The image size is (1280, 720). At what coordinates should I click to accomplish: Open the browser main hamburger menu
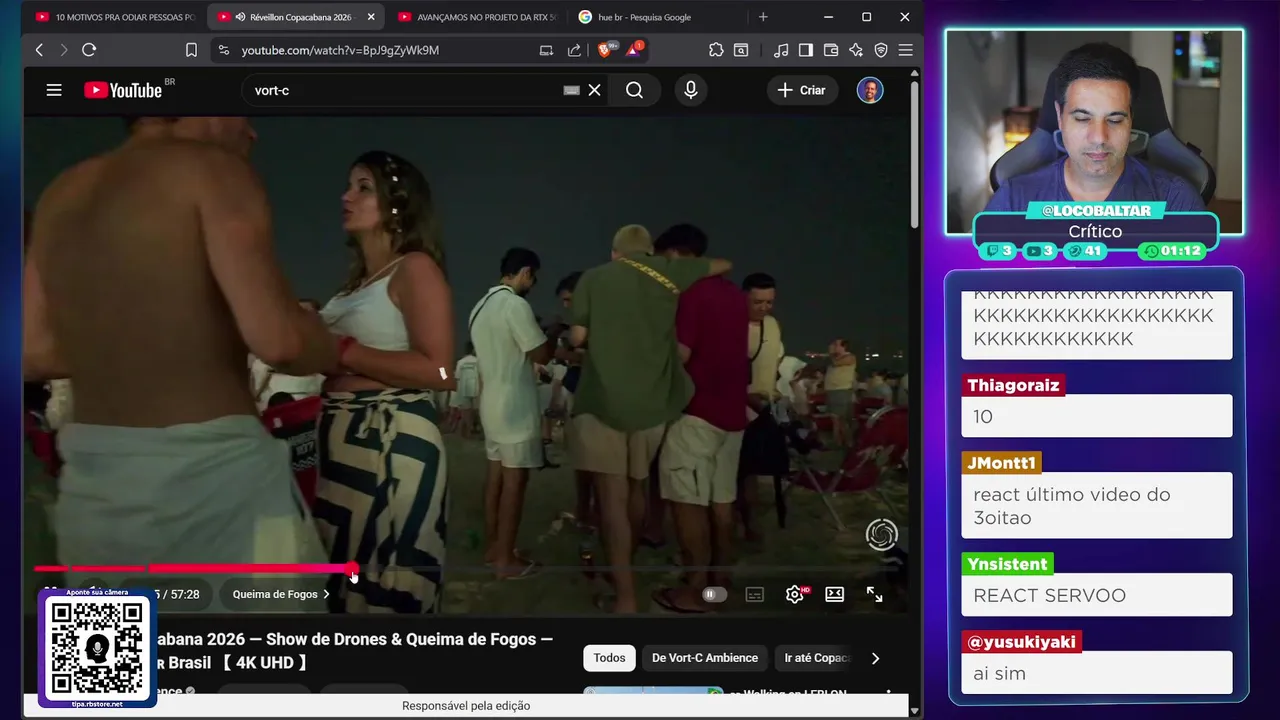pyautogui.click(x=905, y=50)
